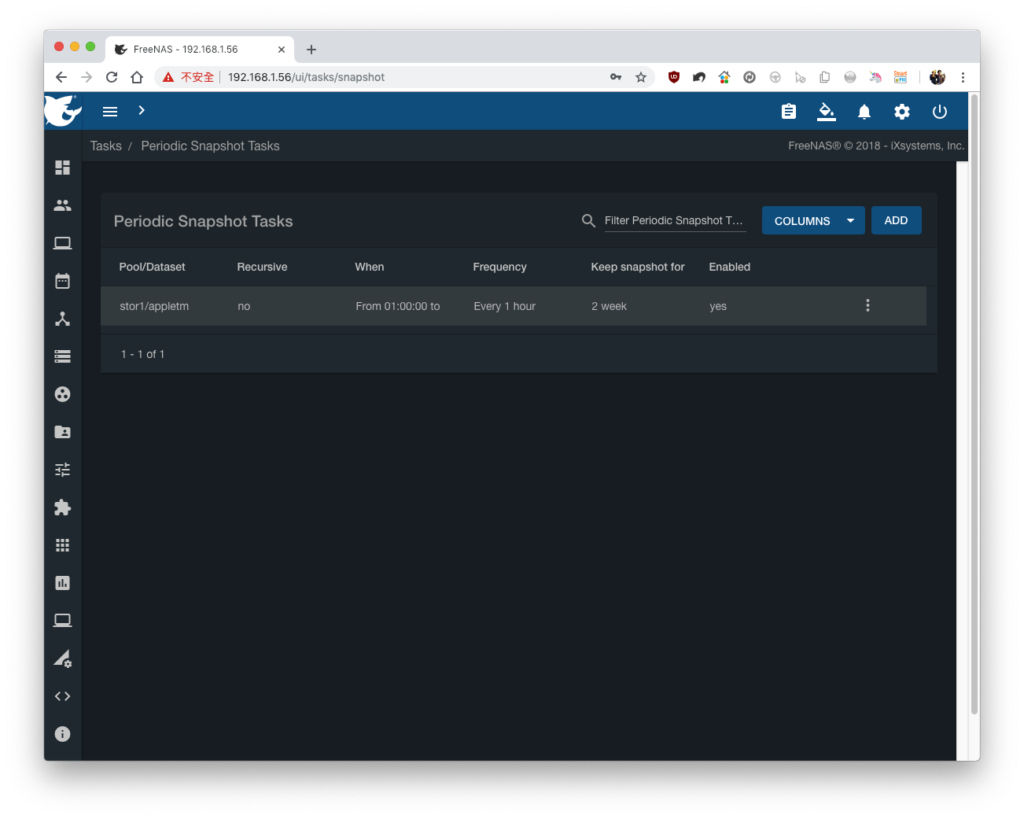The width and height of the screenshot is (1024, 819).
Task: Click the browser address bar URL
Action: pos(306,77)
